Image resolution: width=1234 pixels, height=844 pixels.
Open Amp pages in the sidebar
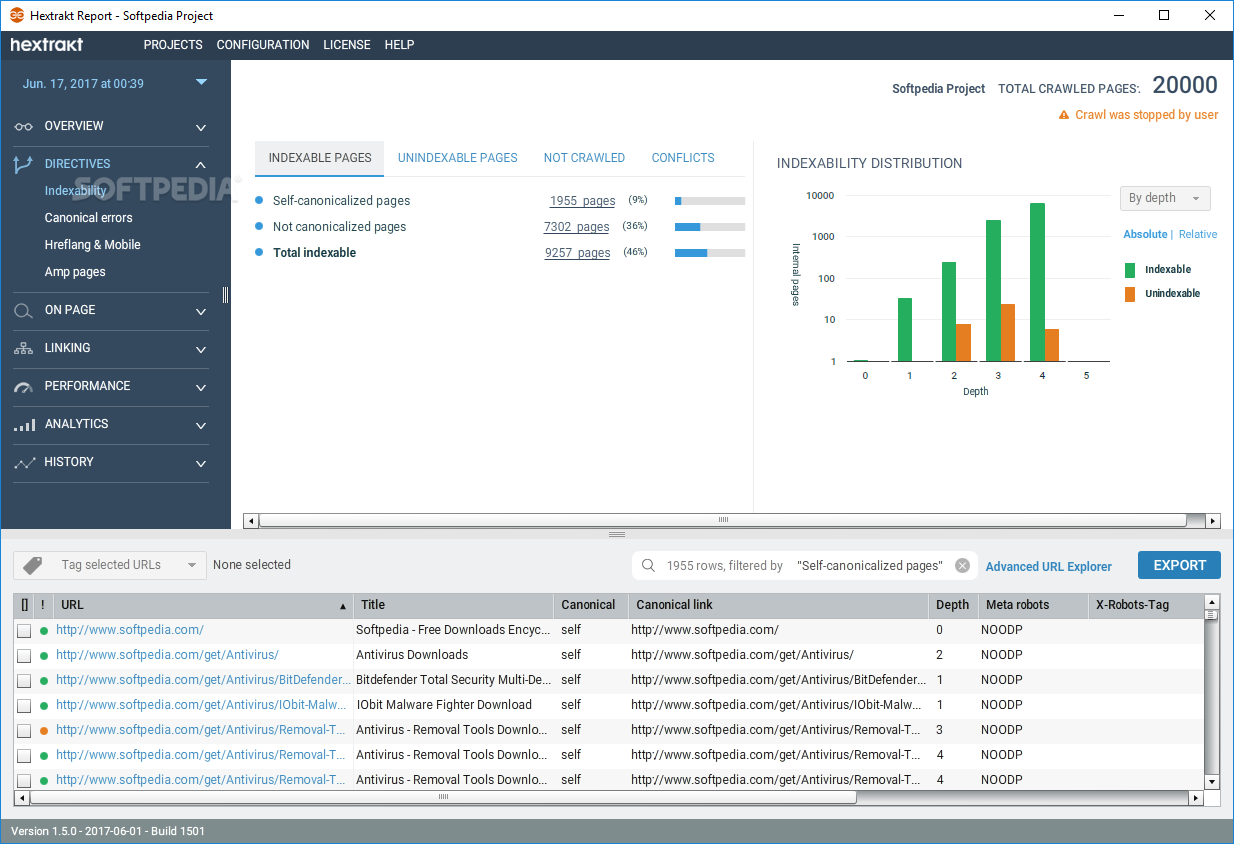75,272
